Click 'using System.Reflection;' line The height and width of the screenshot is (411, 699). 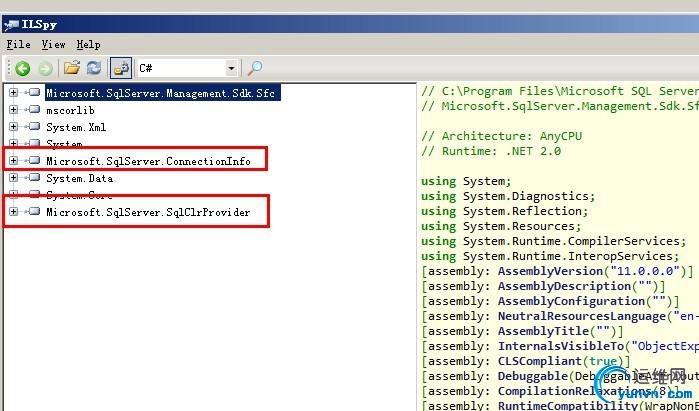pos(505,211)
